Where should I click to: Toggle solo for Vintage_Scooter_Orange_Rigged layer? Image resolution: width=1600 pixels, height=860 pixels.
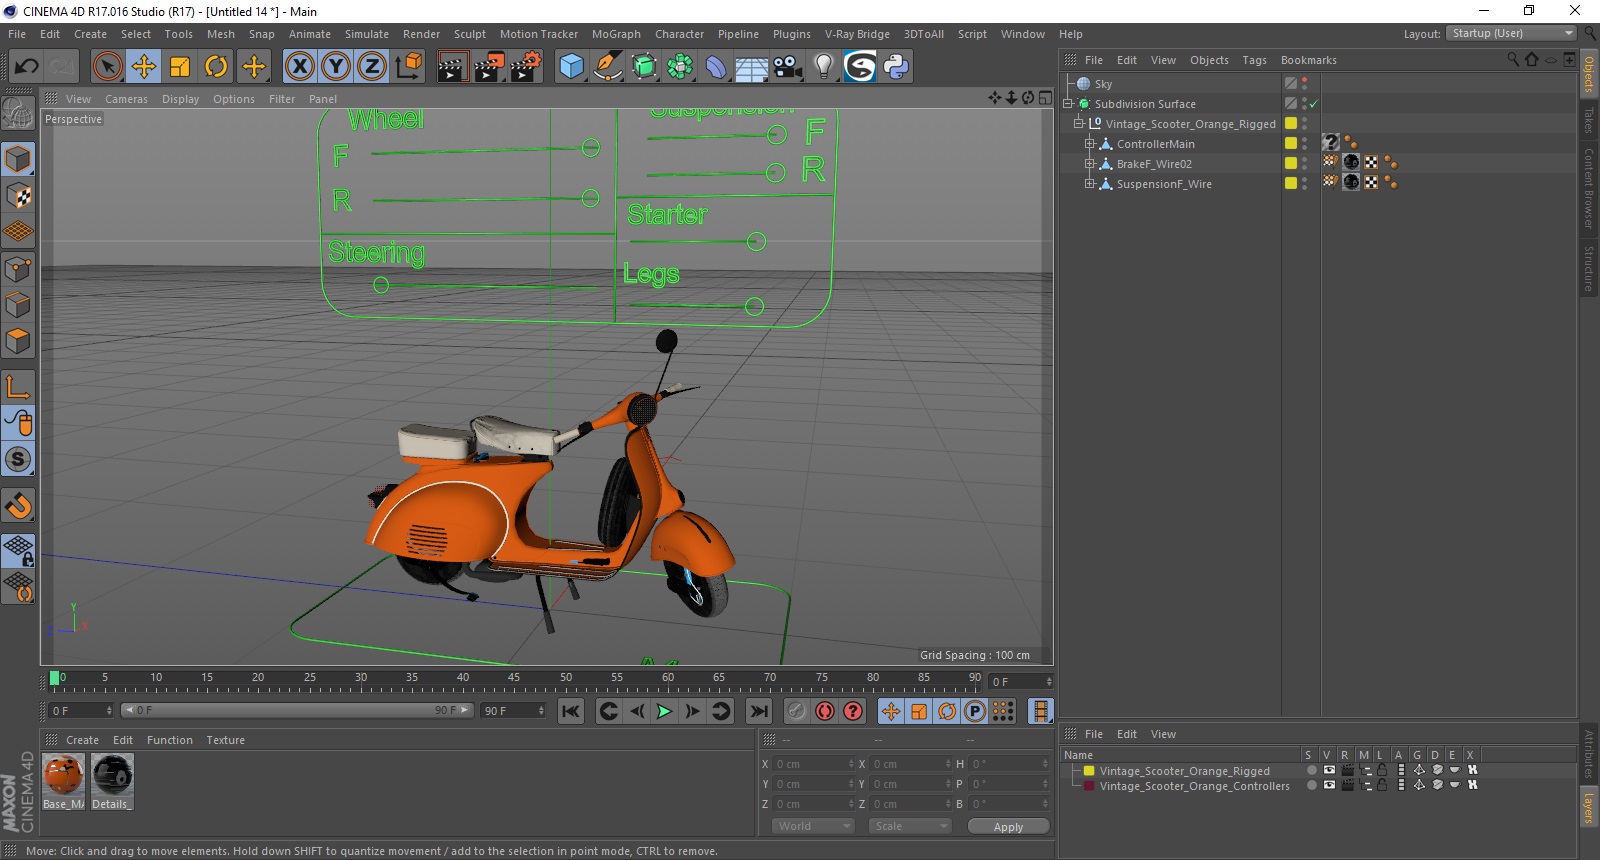[1311, 771]
